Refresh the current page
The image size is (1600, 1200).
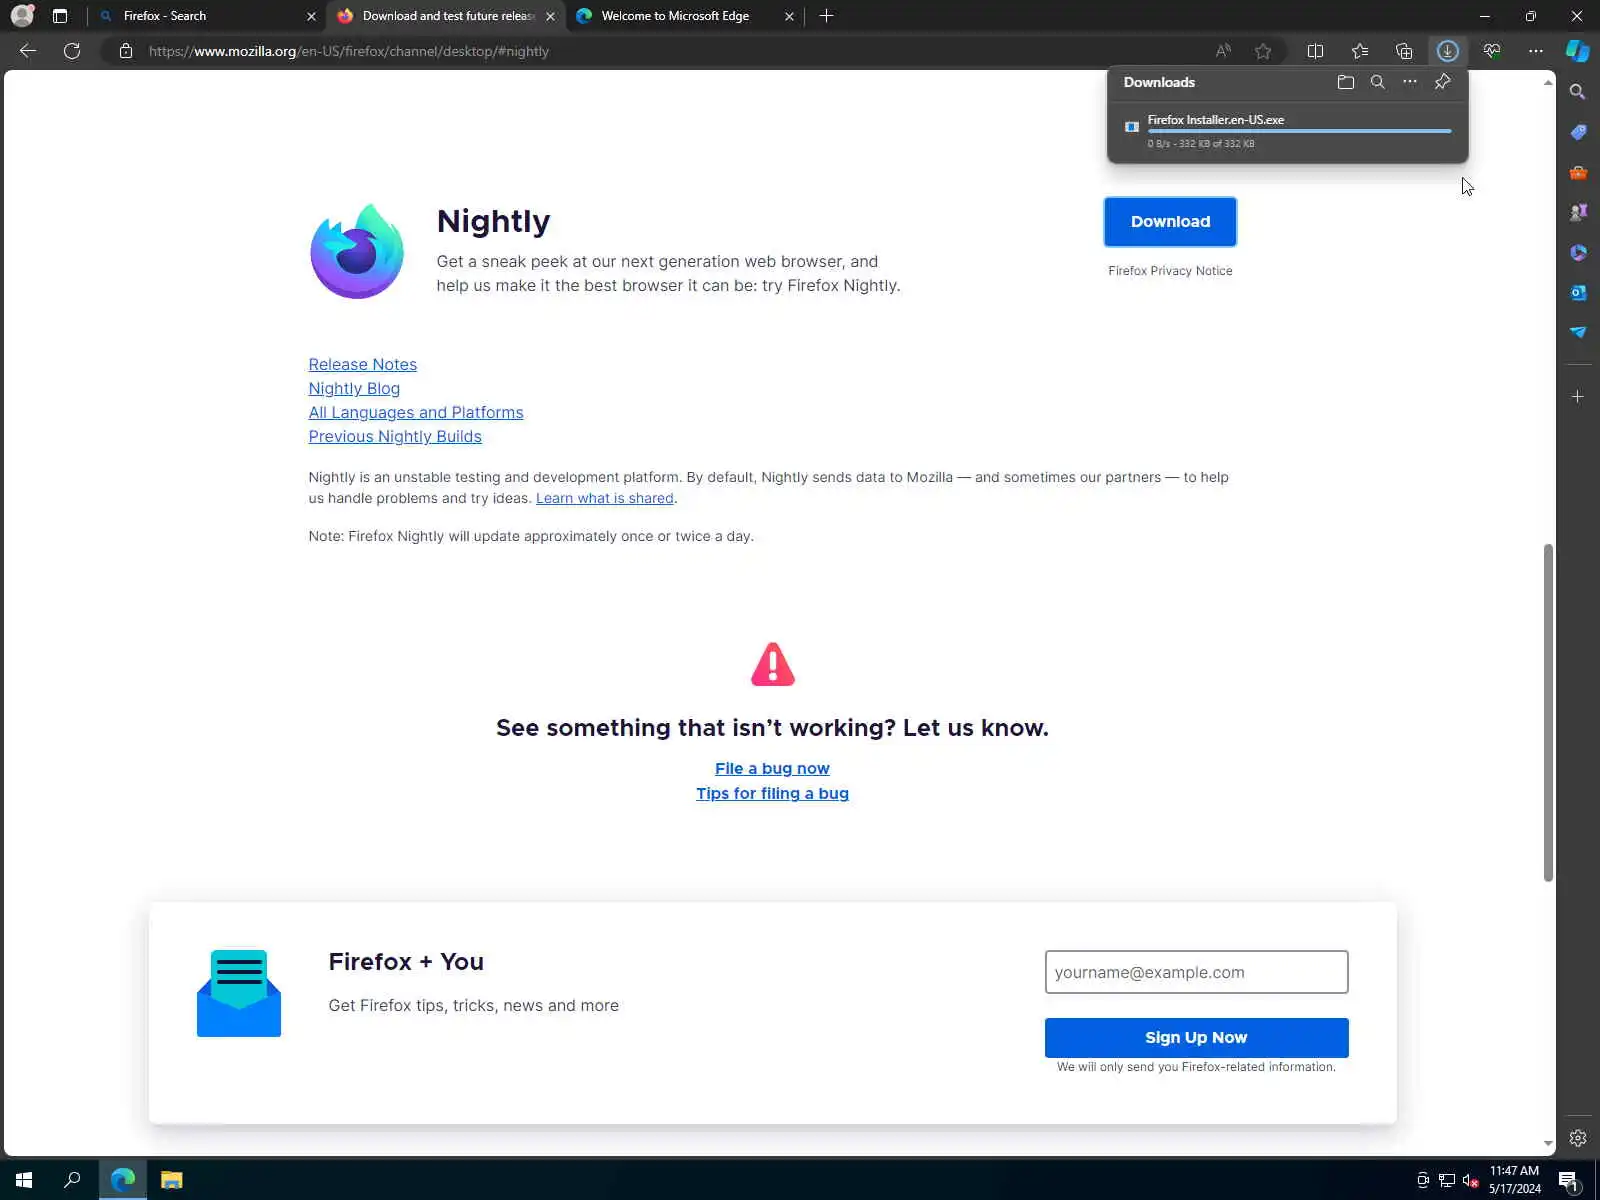(72, 51)
